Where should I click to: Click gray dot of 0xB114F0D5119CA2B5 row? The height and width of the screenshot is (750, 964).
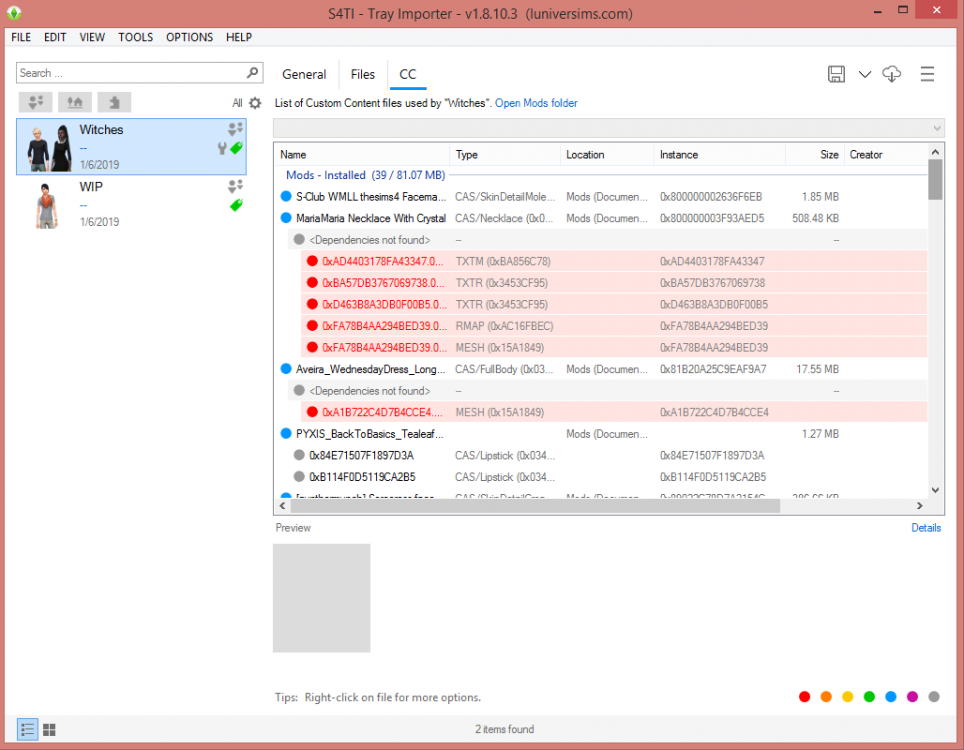coord(299,476)
